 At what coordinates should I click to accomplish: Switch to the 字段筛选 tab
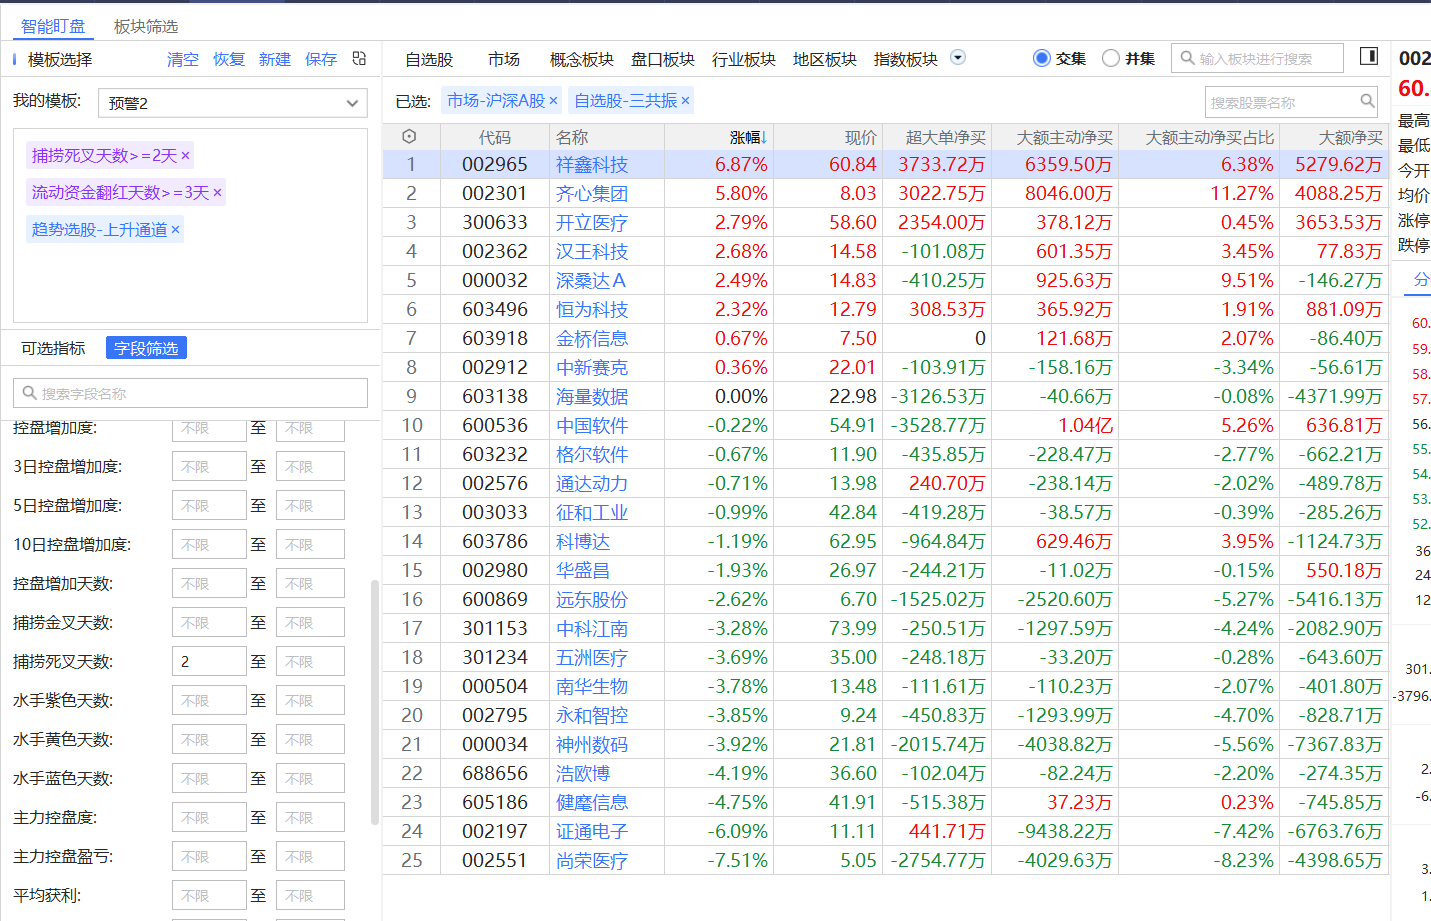[x=146, y=348]
